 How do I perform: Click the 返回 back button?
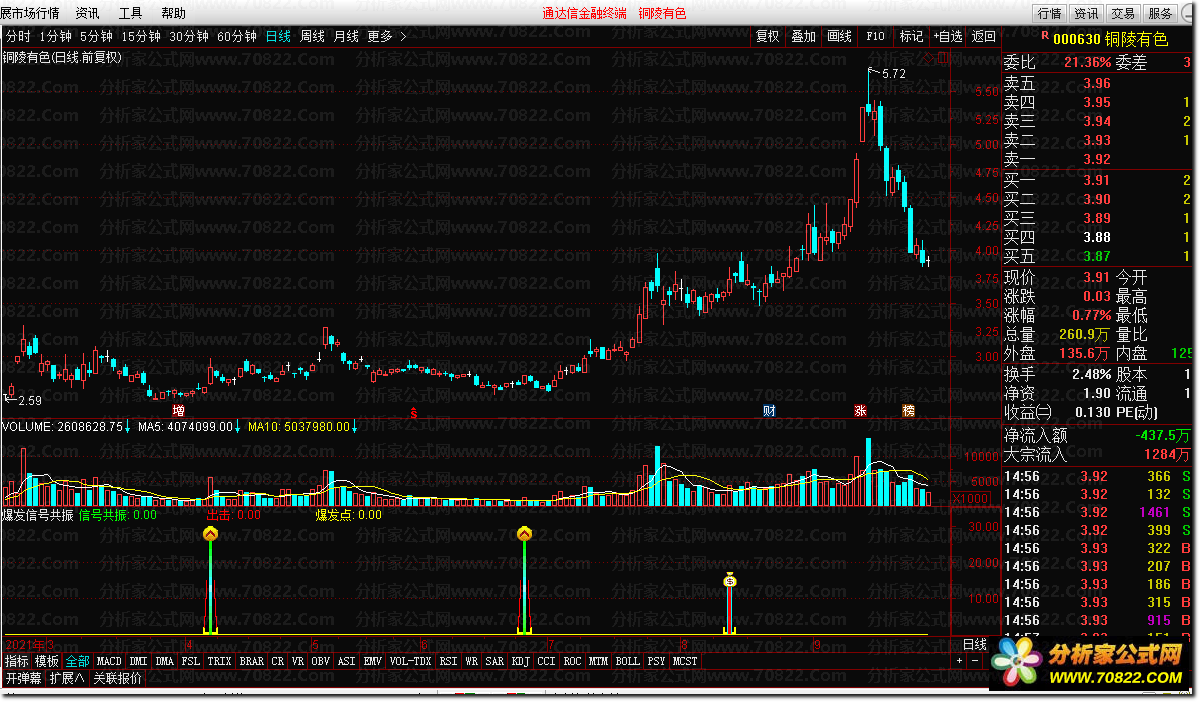pyautogui.click(x=983, y=36)
